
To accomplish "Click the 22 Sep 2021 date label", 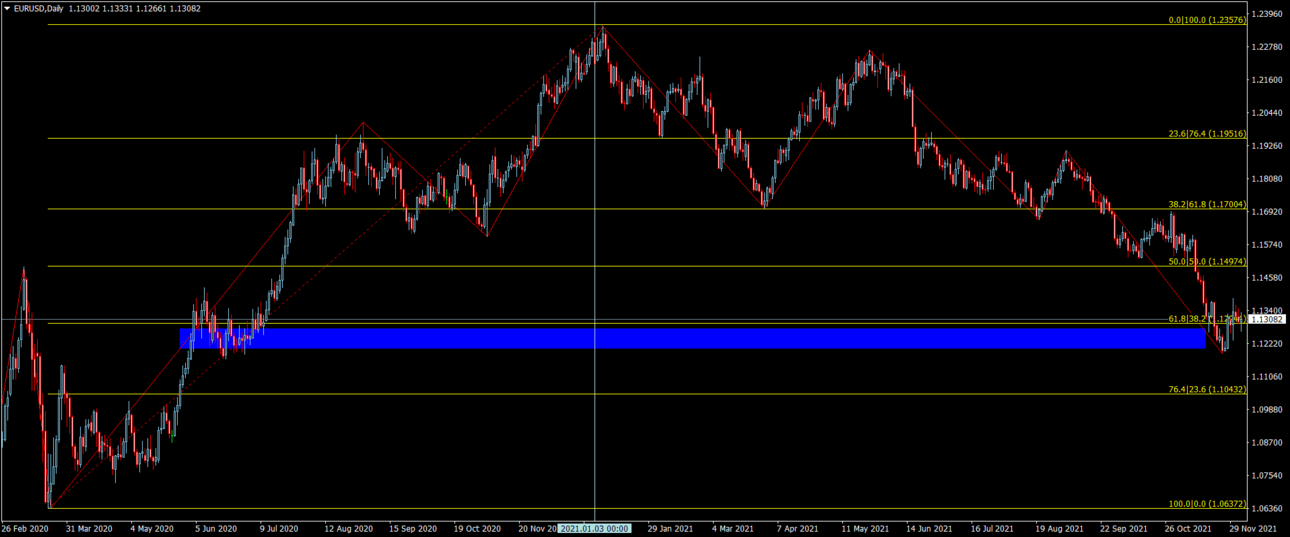I will click(x=1124, y=528).
